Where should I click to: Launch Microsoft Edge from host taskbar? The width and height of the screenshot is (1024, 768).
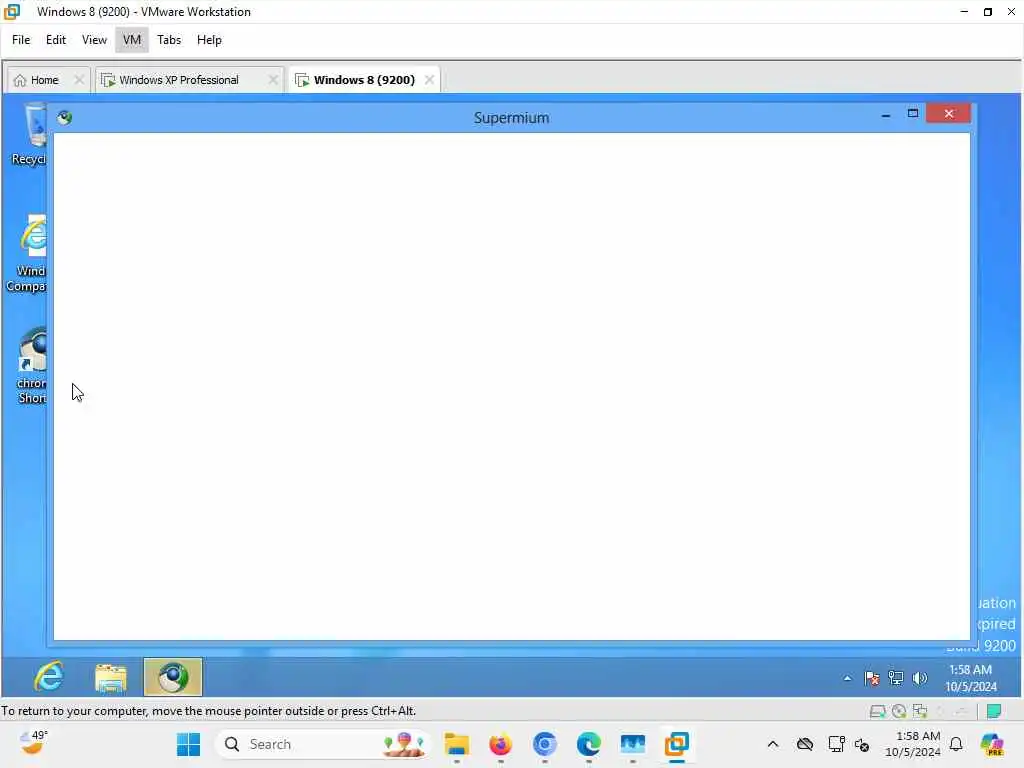pyautogui.click(x=588, y=744)
